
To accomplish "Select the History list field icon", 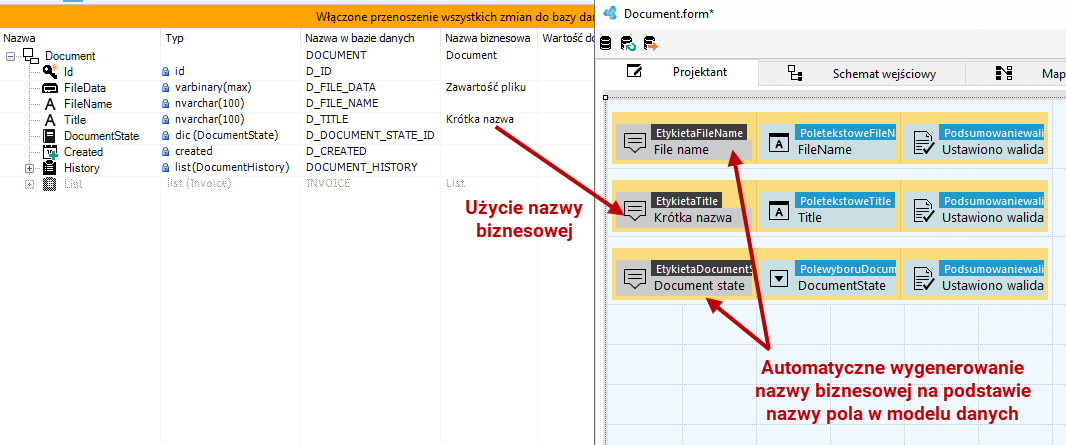I will (x=50, y=168).
